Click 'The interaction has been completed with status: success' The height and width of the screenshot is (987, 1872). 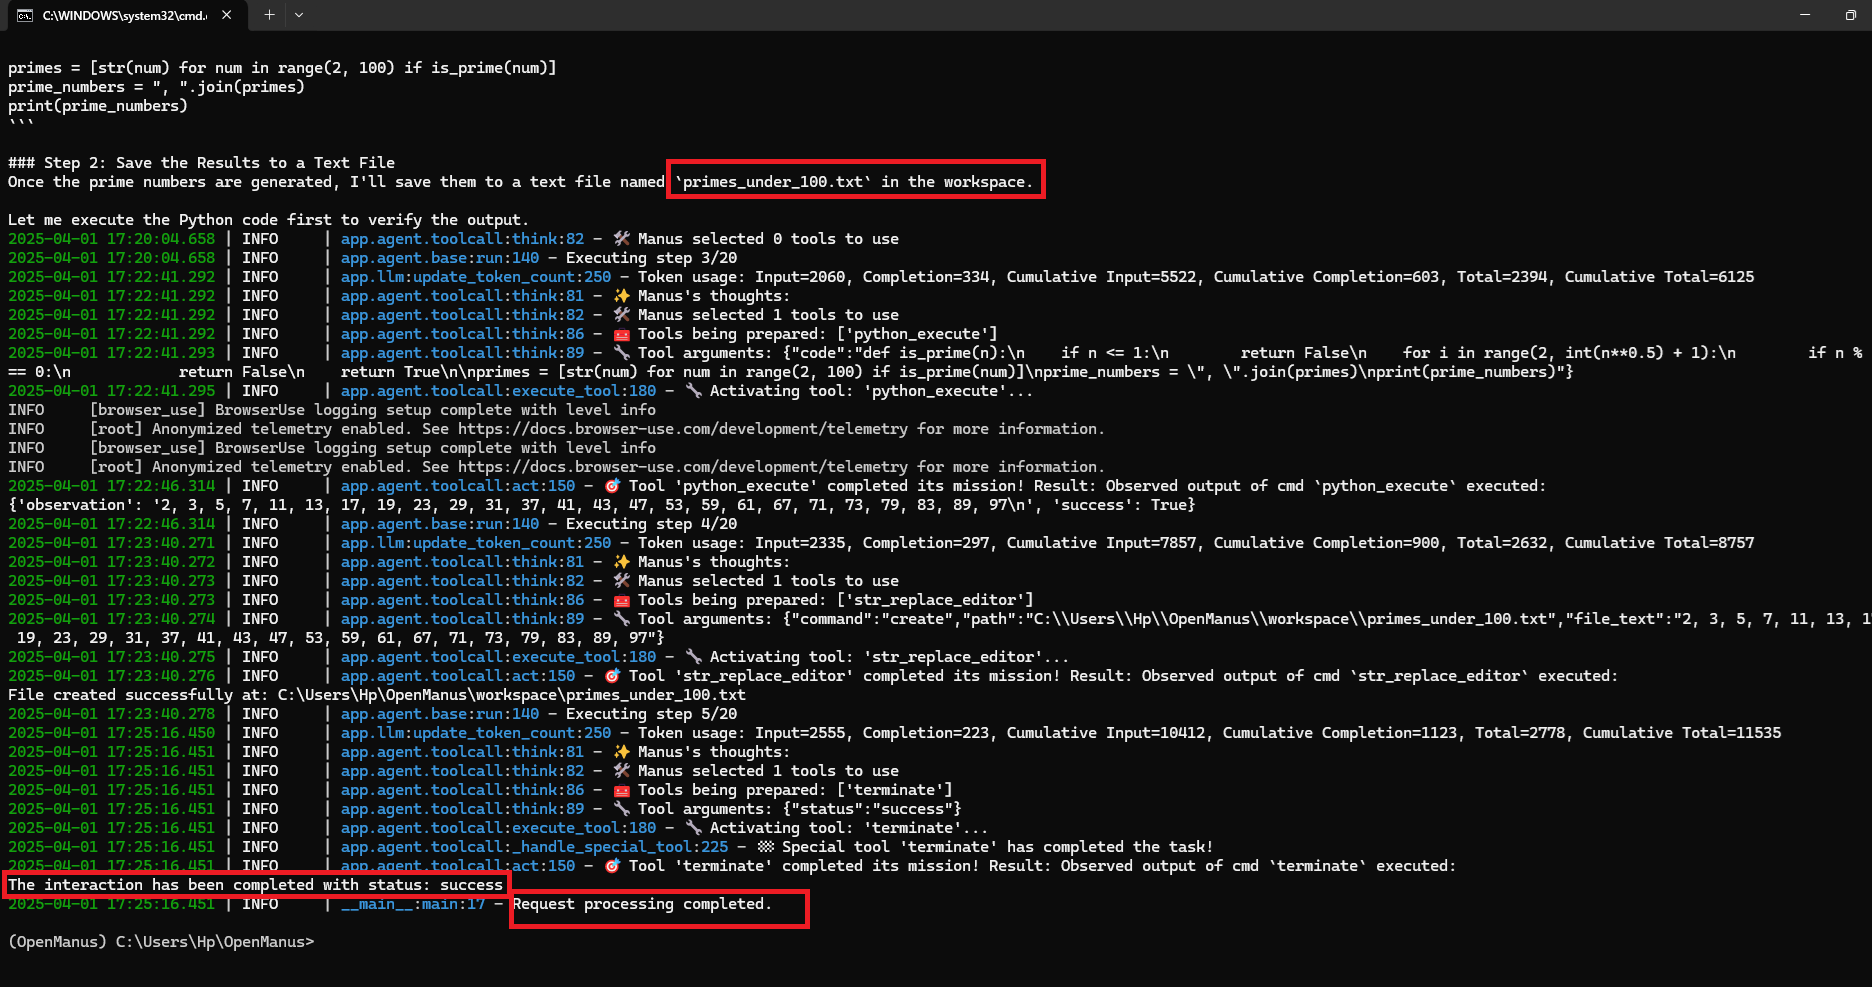255,885
